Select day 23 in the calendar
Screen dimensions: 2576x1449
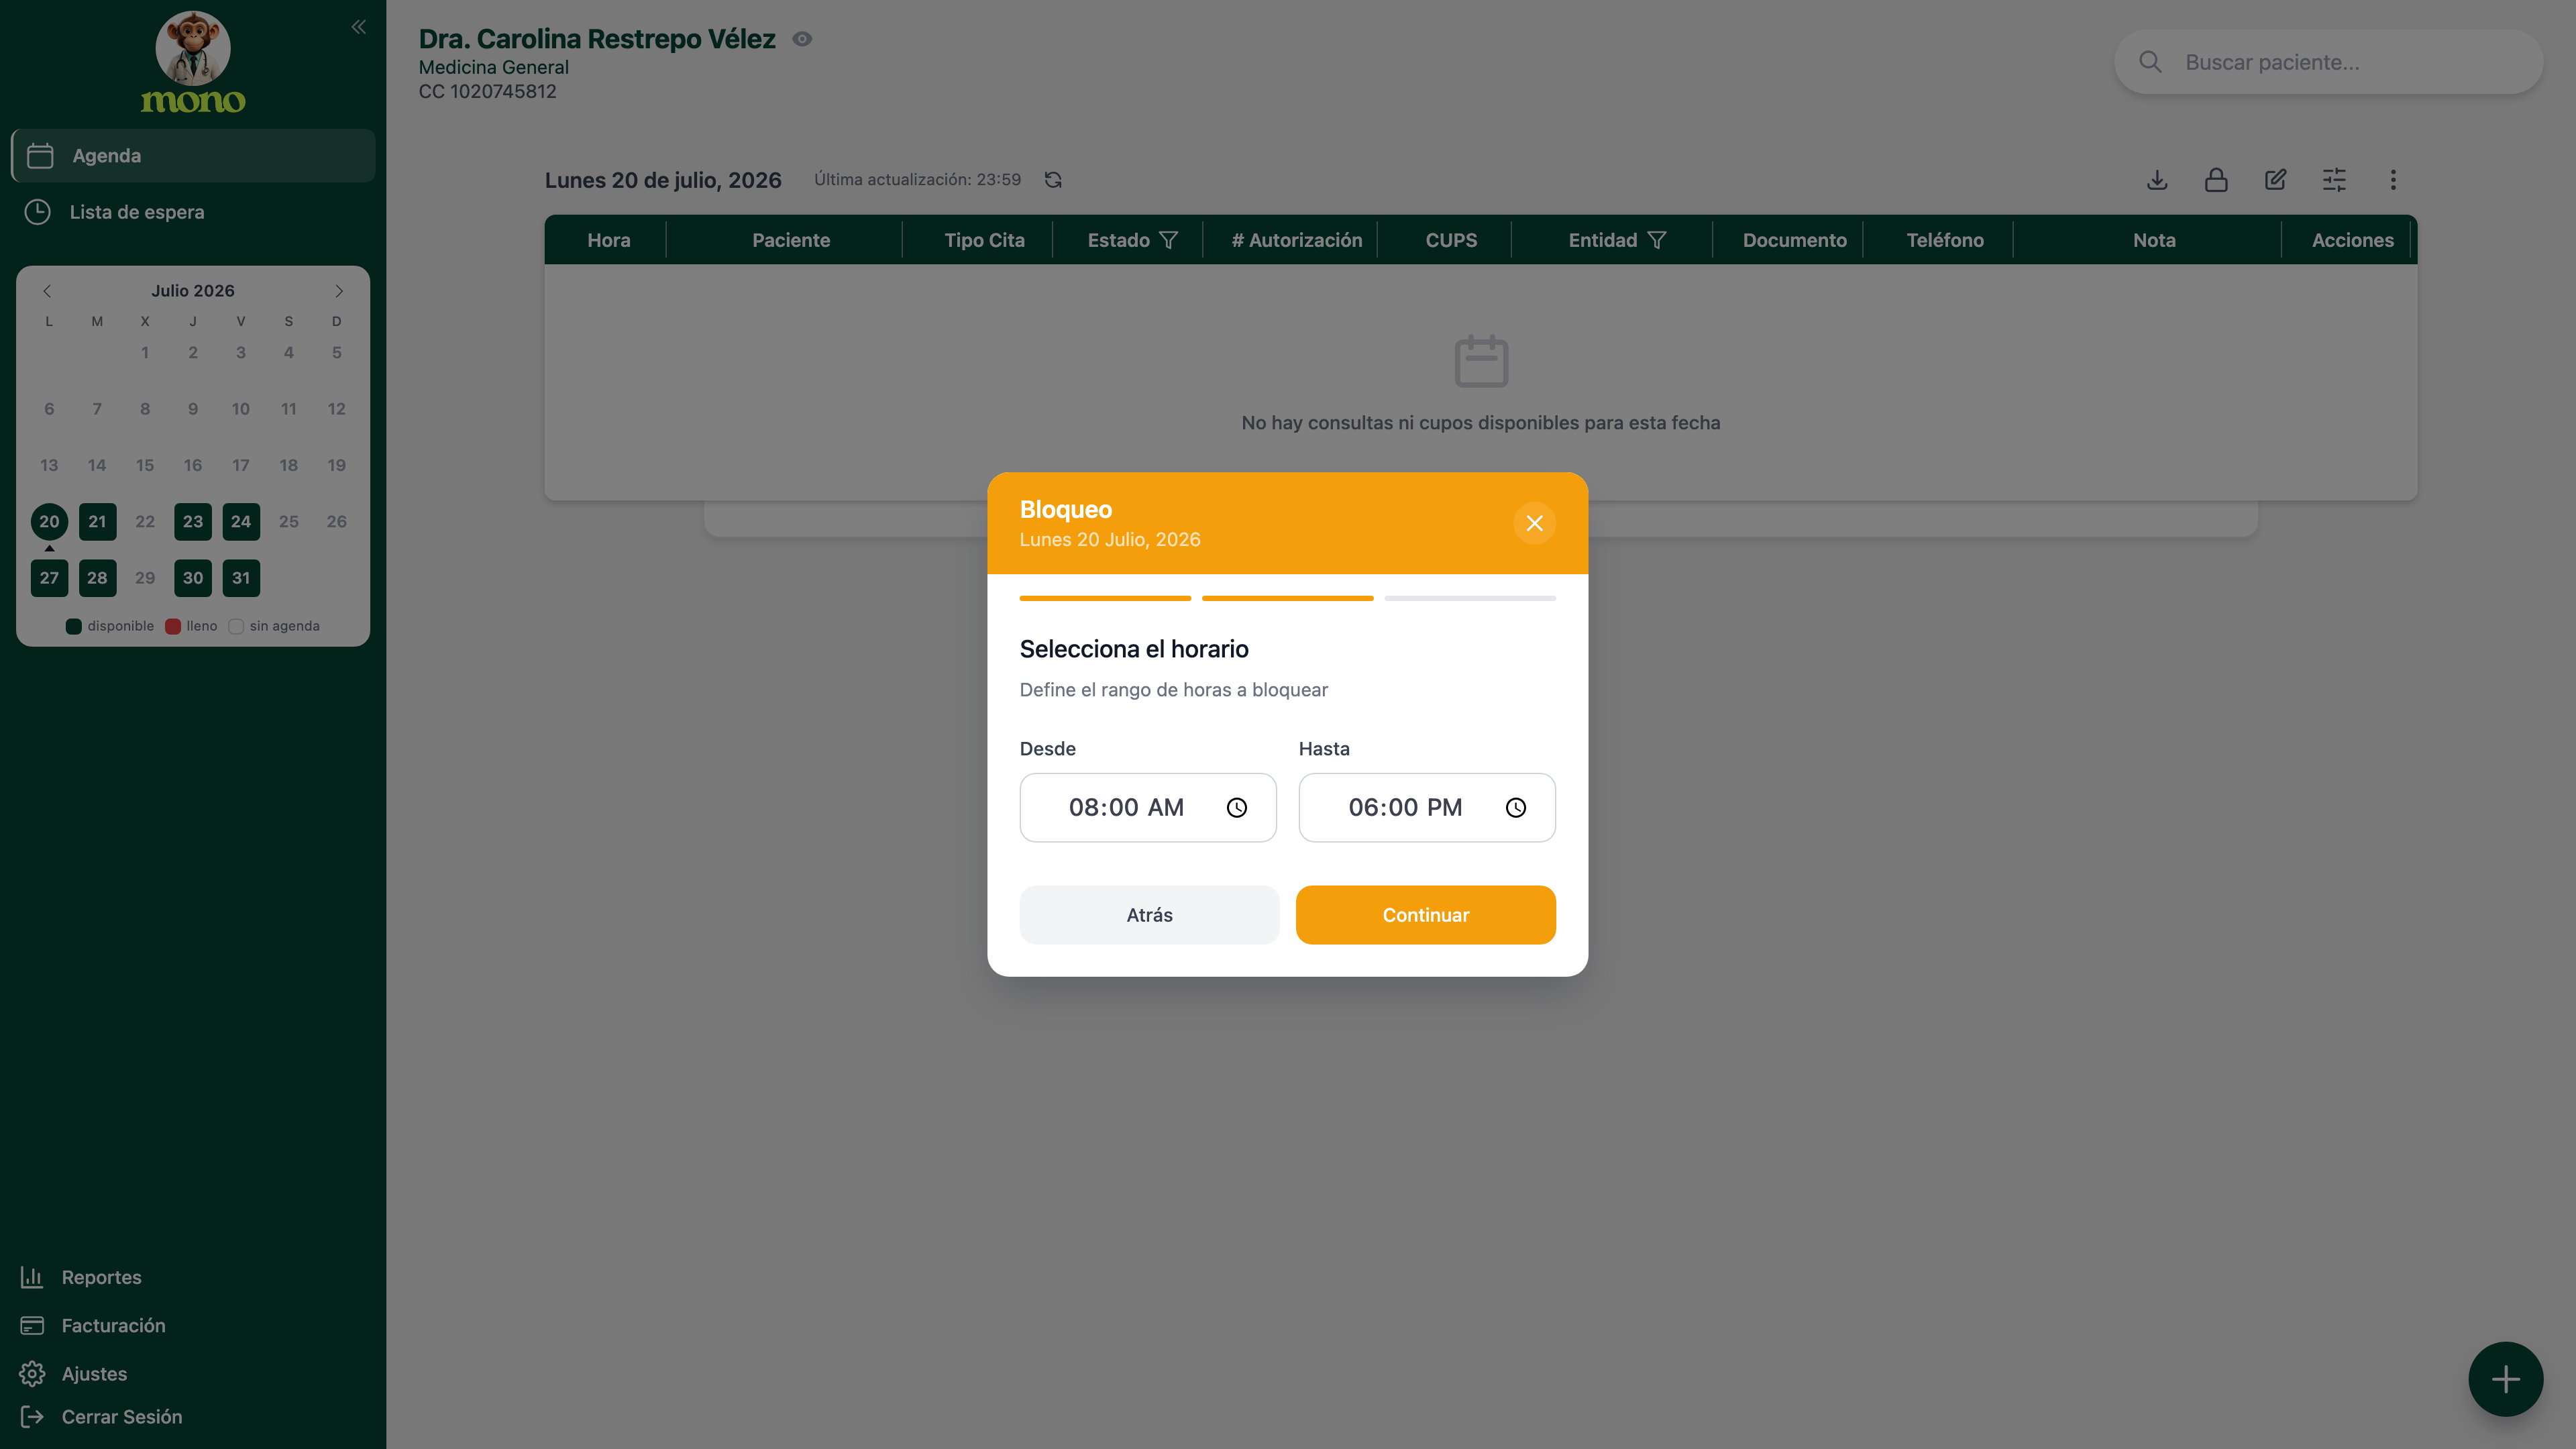pos(193,521)
